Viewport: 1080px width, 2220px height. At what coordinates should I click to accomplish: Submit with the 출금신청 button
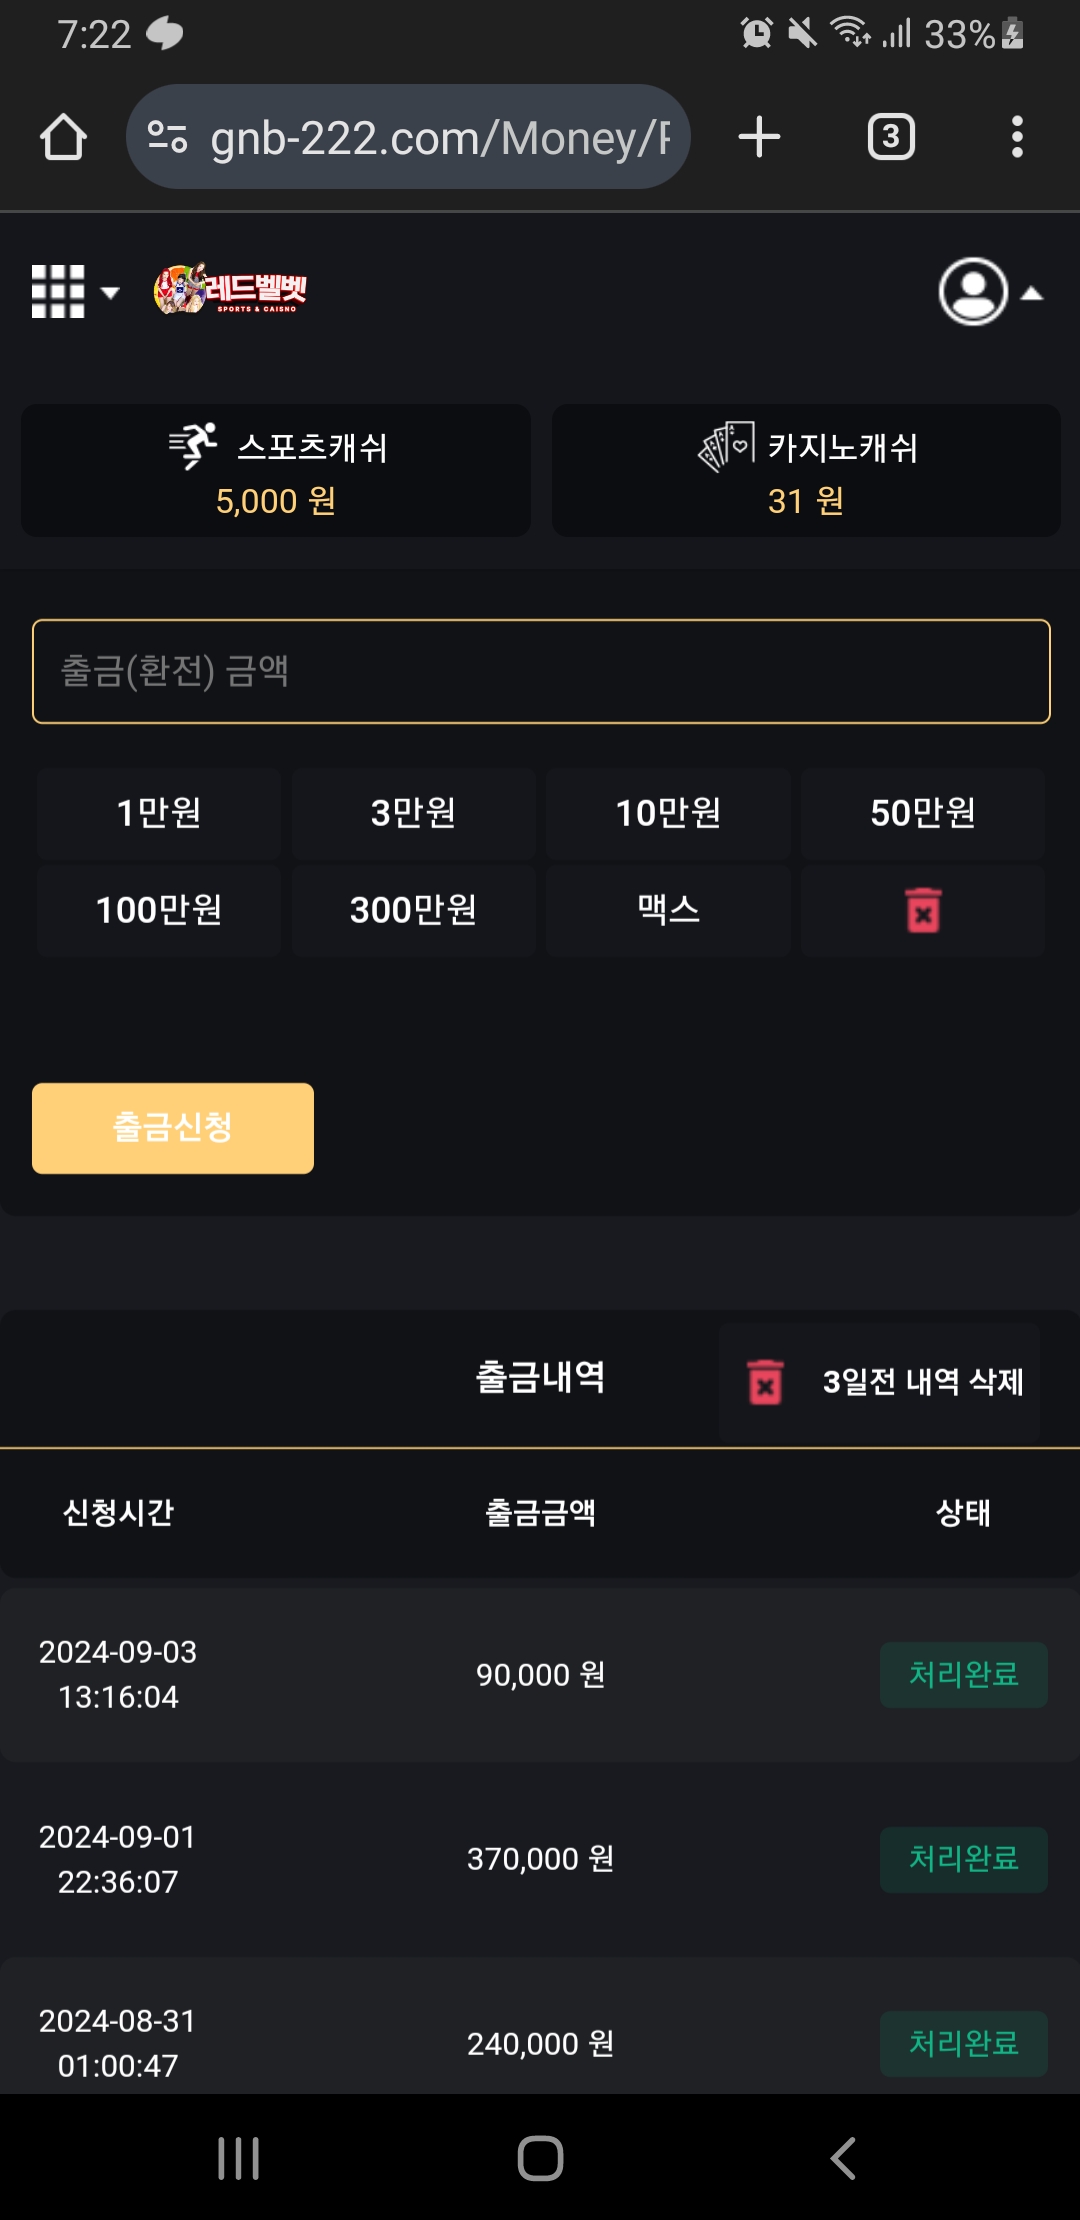pyautogui.click(x=173, y=1128)
